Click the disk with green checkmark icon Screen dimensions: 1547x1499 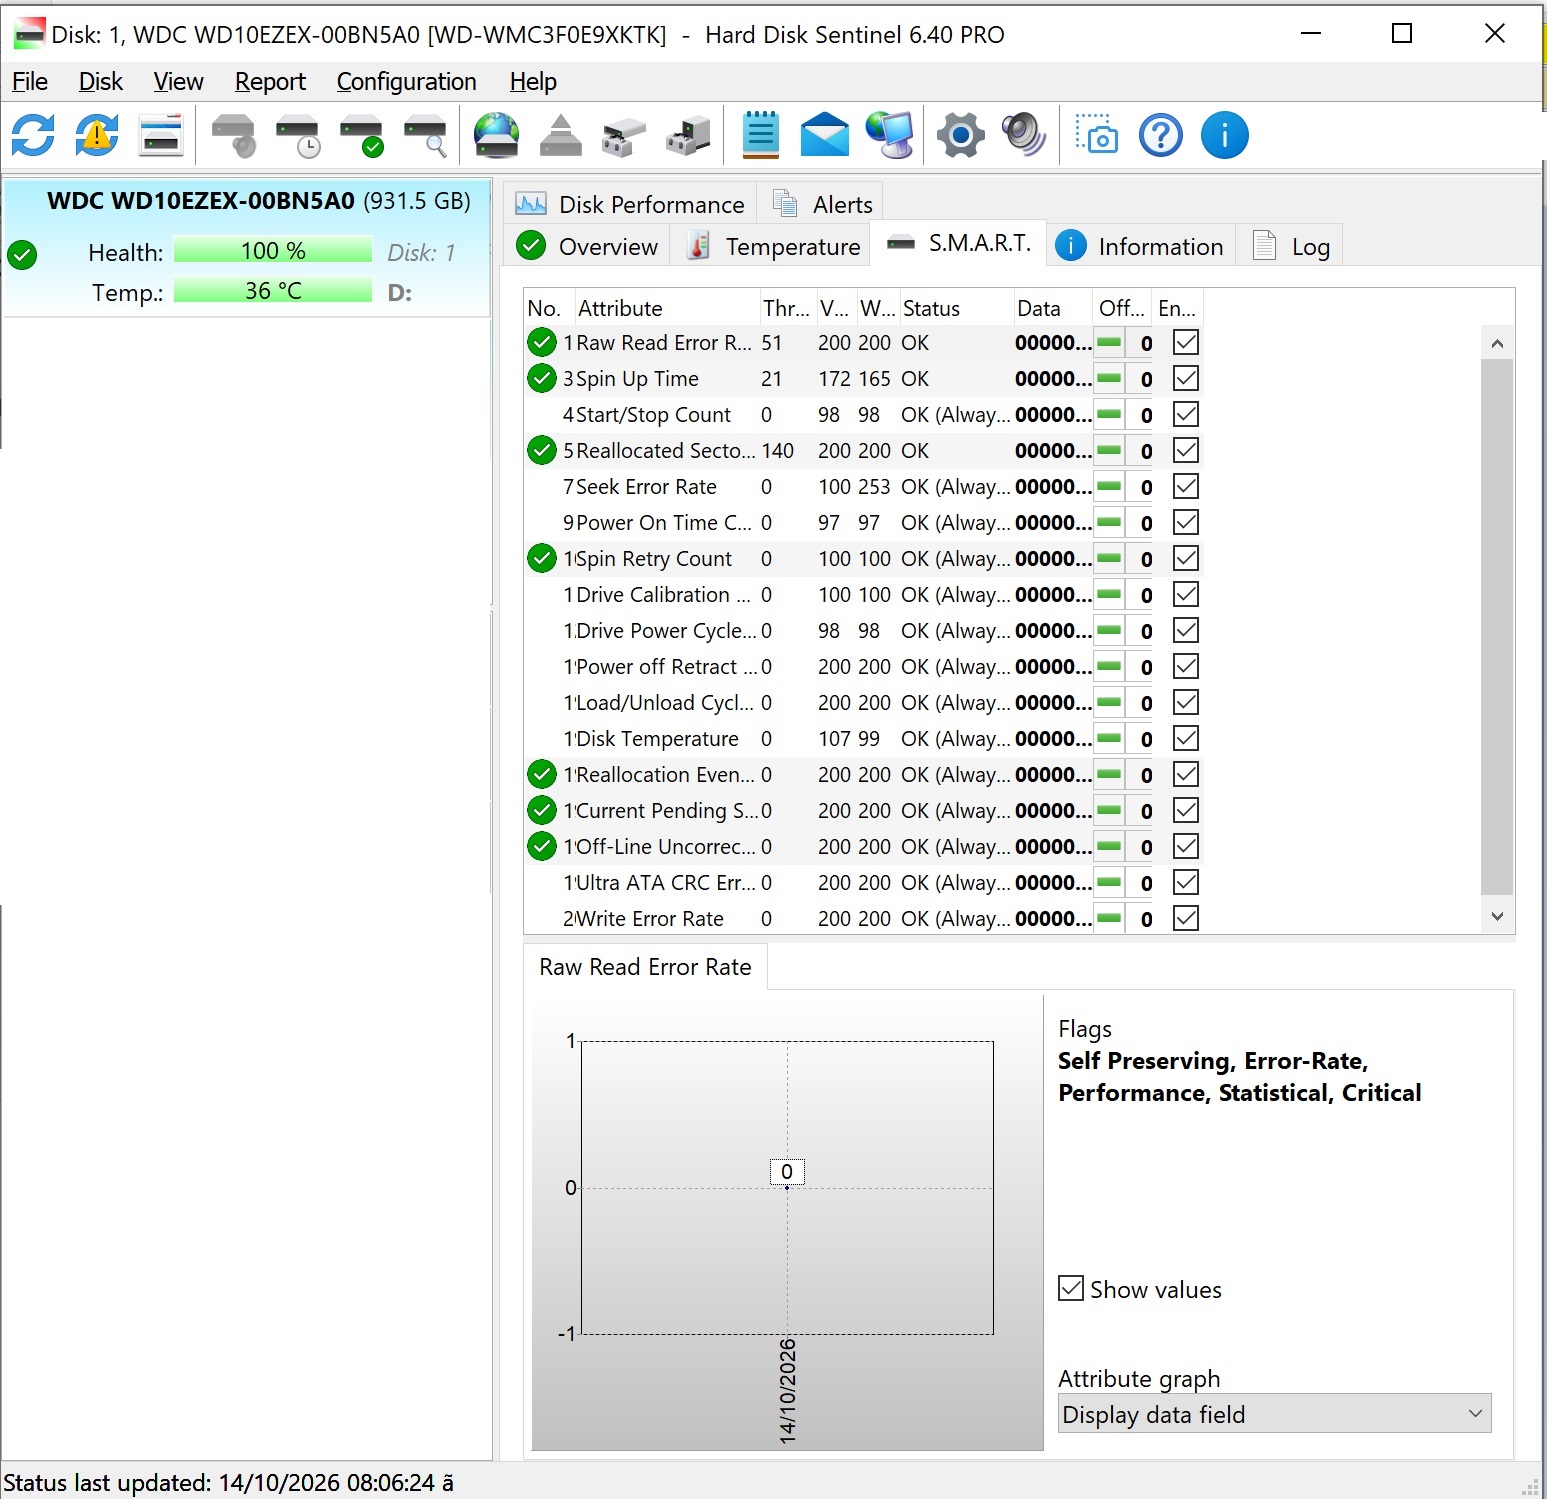[362, 135]
